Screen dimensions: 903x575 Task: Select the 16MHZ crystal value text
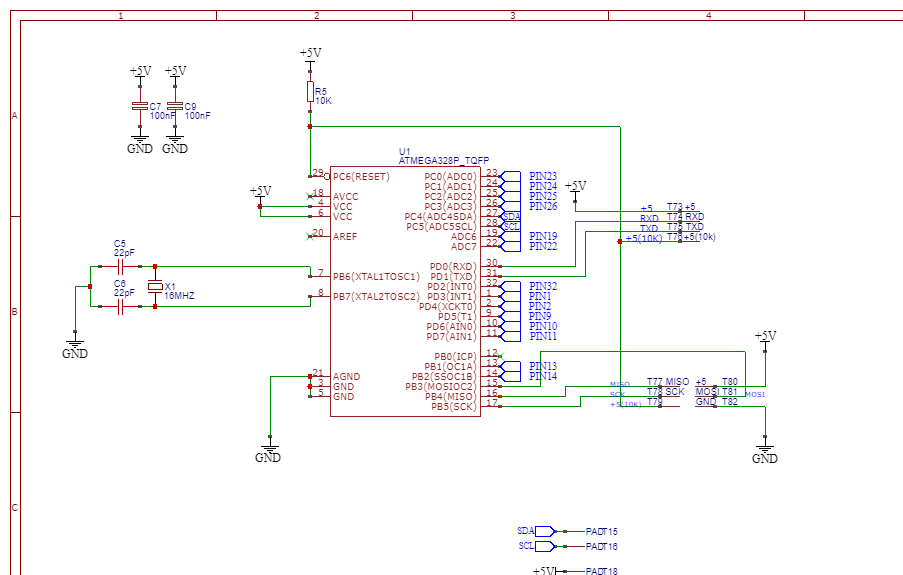[x=180, y=296]
